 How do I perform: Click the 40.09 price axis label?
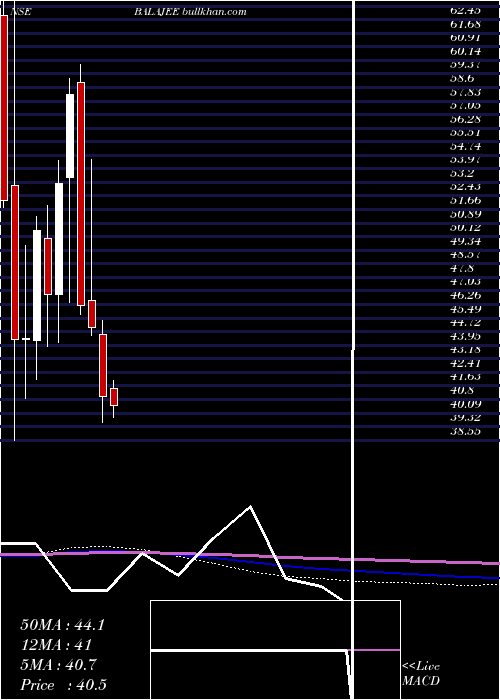coord(465,404)
